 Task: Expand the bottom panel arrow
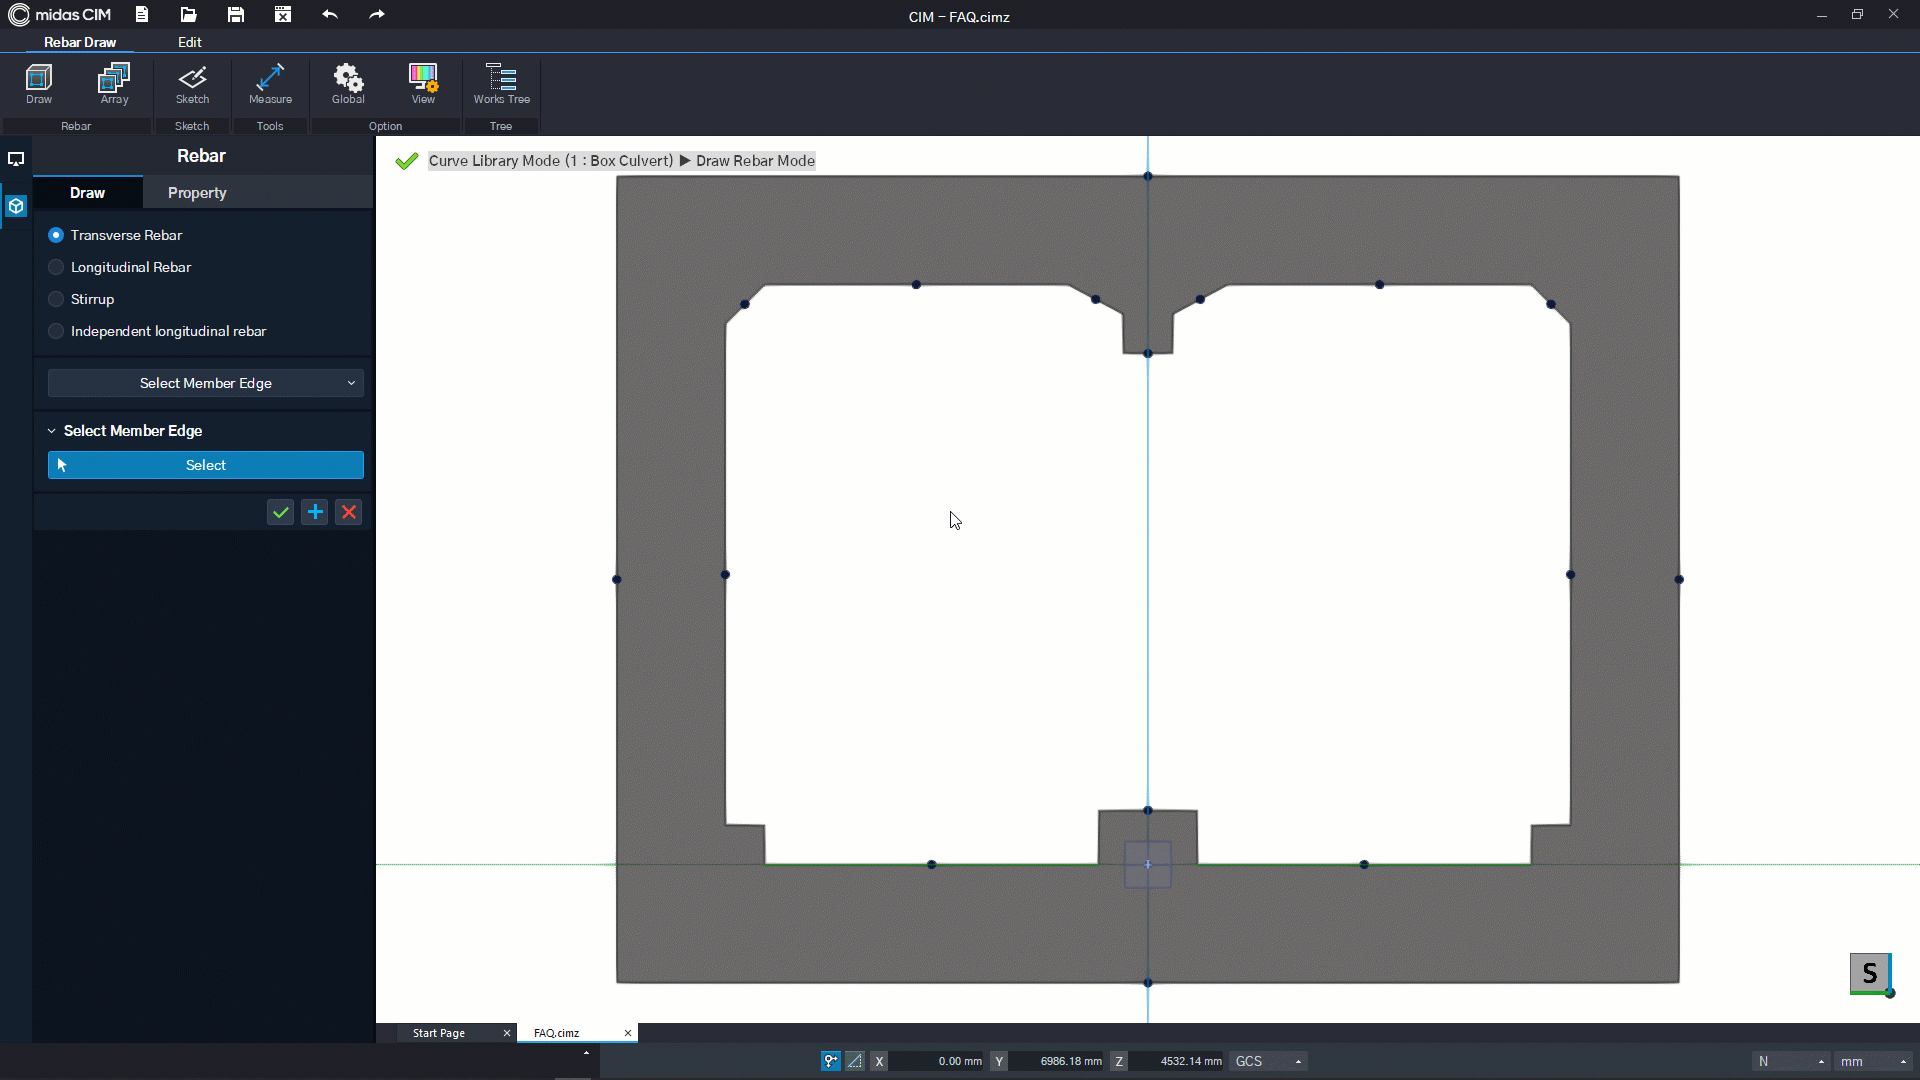click(586, 1052)
